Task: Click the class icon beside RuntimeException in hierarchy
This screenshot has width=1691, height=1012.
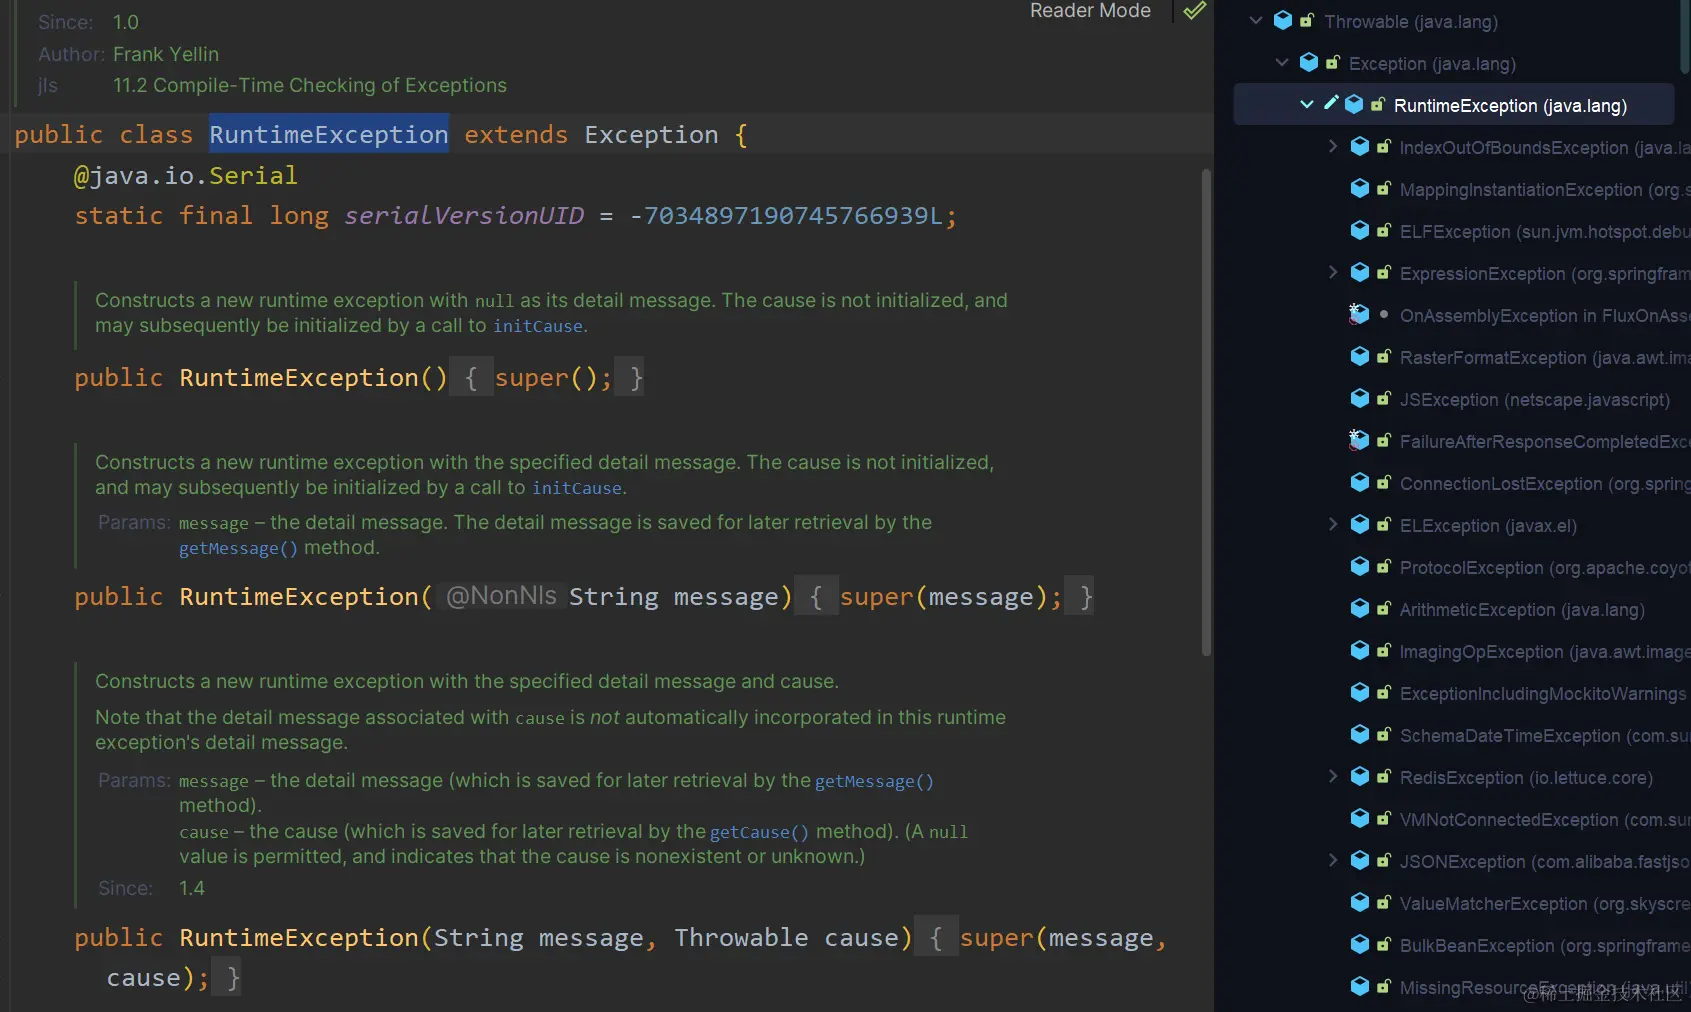Action: [1354, 104]
